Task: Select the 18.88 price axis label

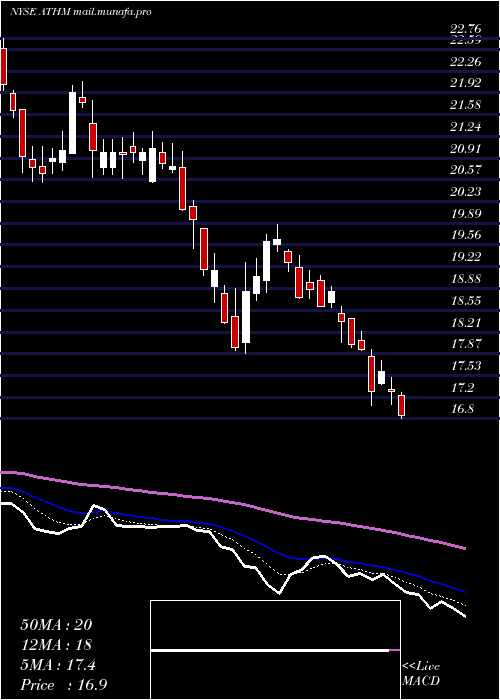Action: coord(466,279)
